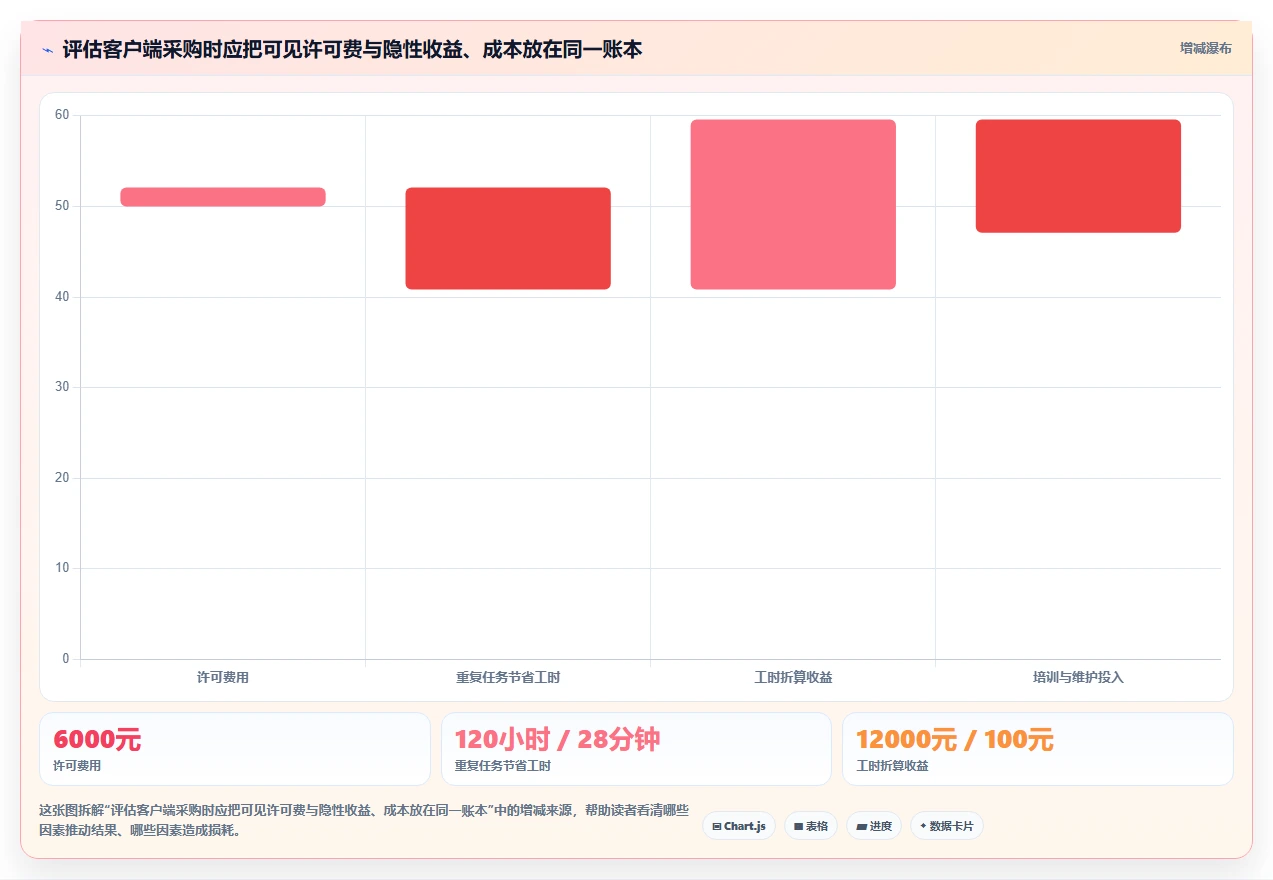Select the Chart.js chip
This screenshot has width=1273, height=880.
(x=739, y=826)
